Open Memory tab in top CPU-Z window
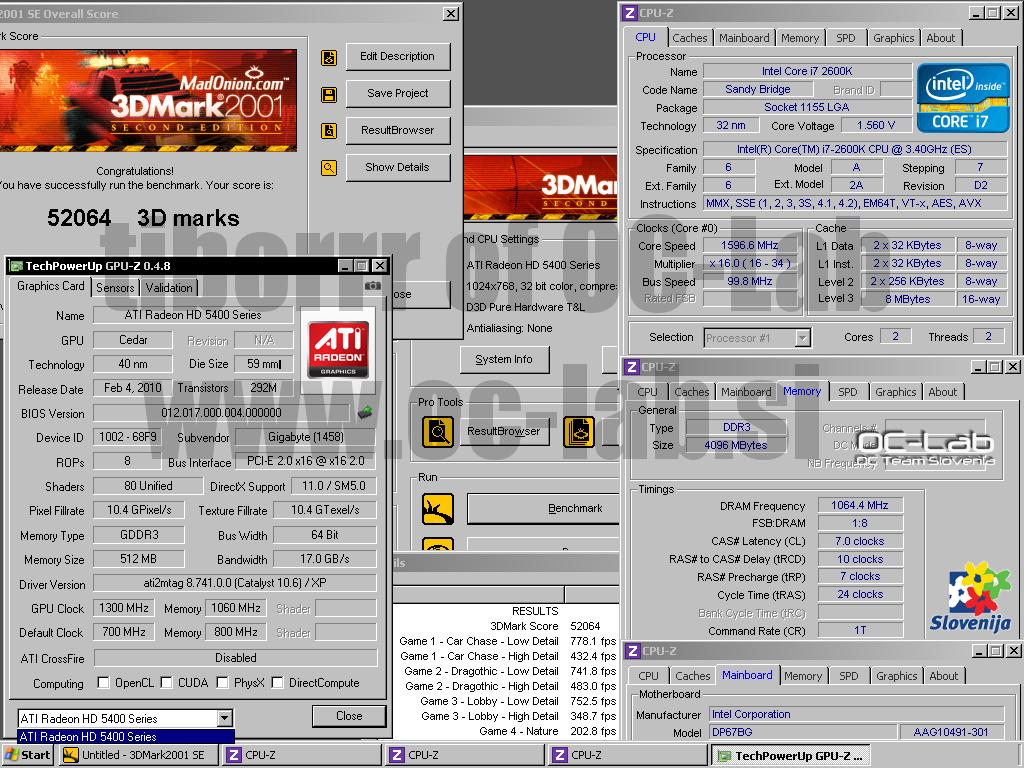Image resolution: width=1024 pixels, height=768 pixels. (x=800, y=38)
